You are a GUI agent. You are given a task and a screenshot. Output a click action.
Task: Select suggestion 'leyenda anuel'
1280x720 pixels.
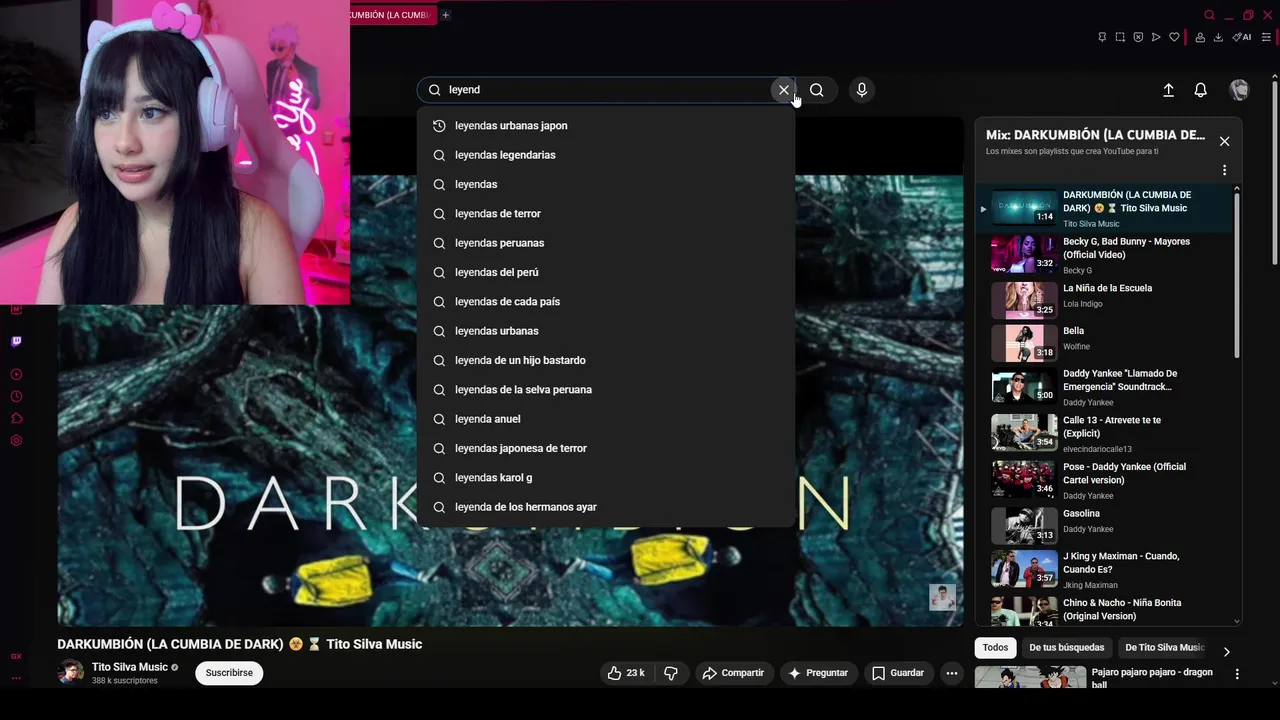pos(606,419)
